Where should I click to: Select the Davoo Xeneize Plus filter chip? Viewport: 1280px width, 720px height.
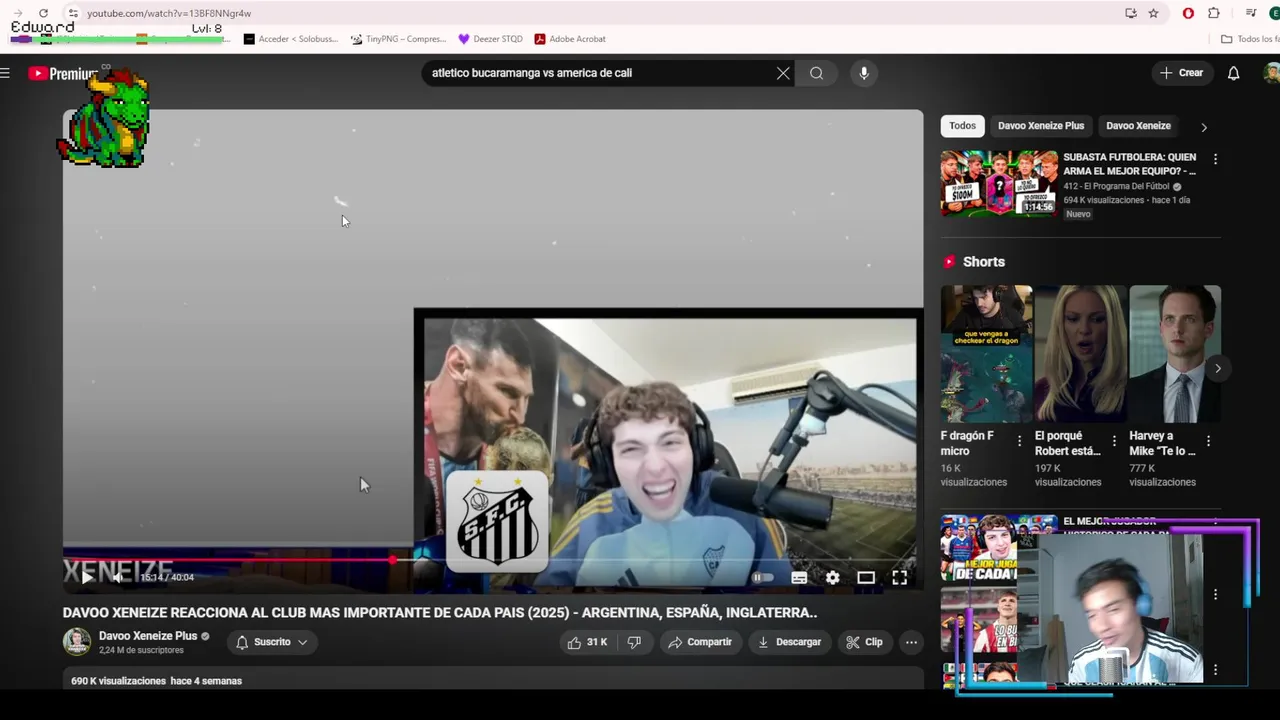point(1041,126)
